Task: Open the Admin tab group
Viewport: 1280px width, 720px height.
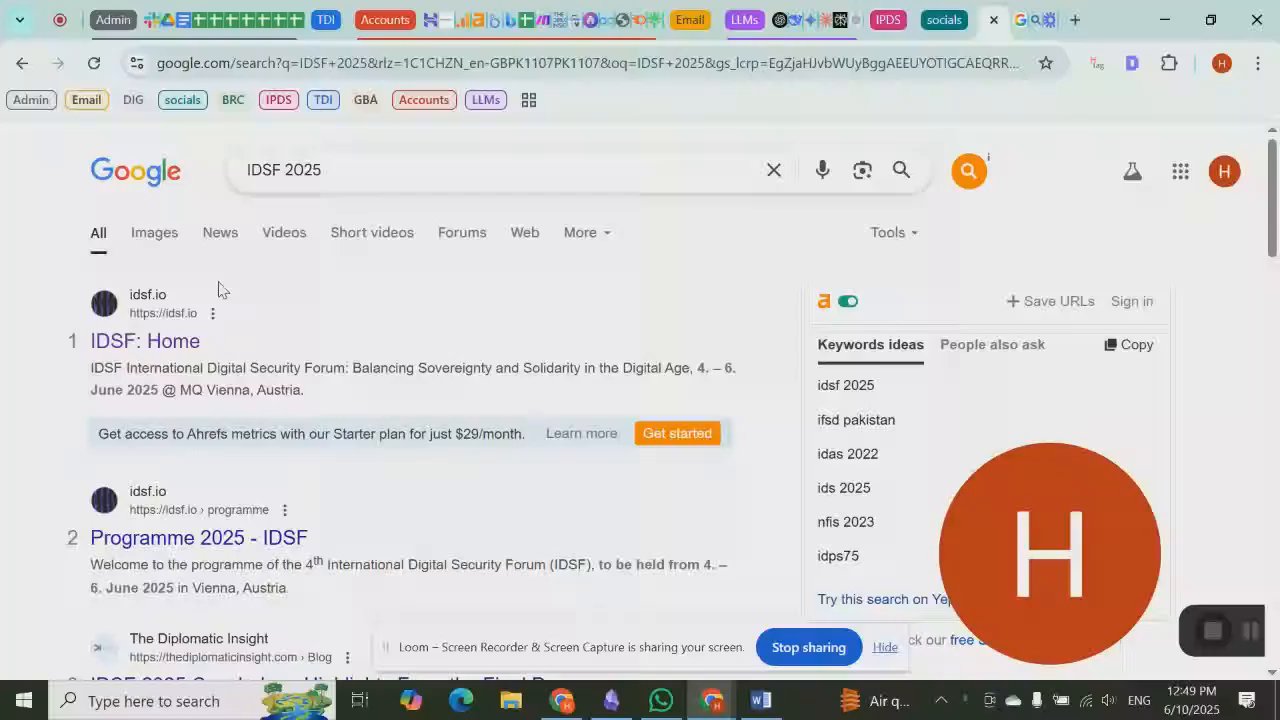Action: 113,20
